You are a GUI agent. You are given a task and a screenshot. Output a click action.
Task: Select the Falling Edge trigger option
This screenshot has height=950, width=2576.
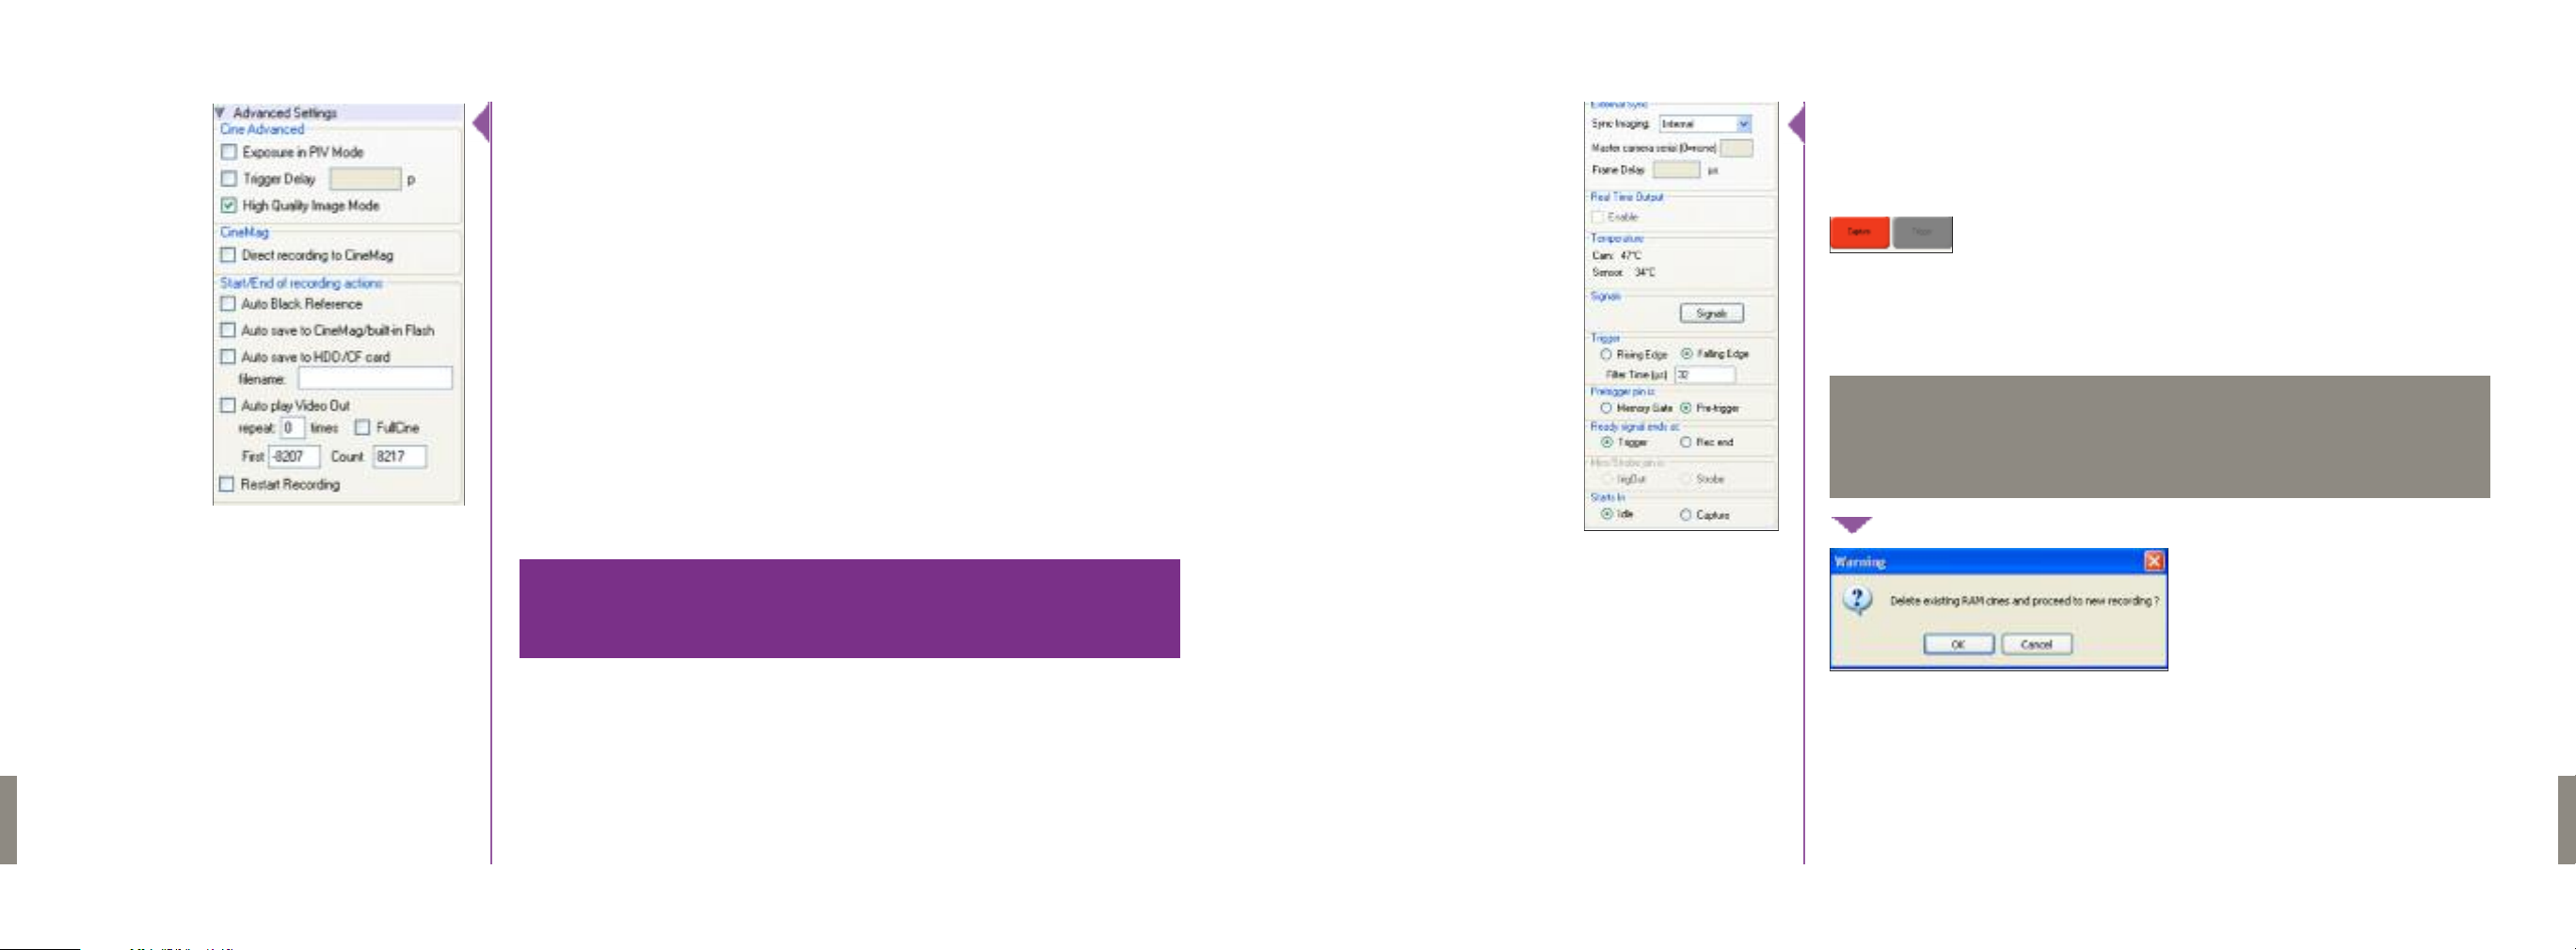(x=1687, y=354)
